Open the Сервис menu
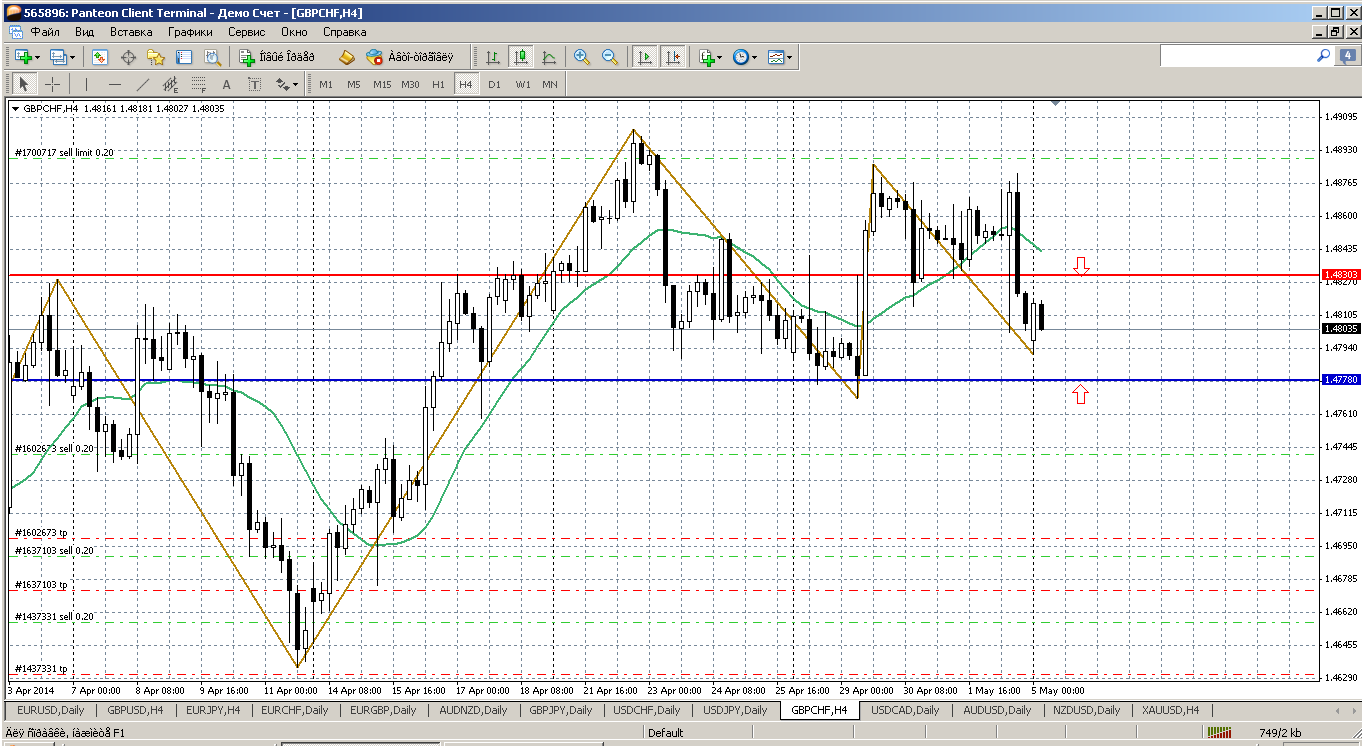The image size is (1368, 746). click(246, 32)
